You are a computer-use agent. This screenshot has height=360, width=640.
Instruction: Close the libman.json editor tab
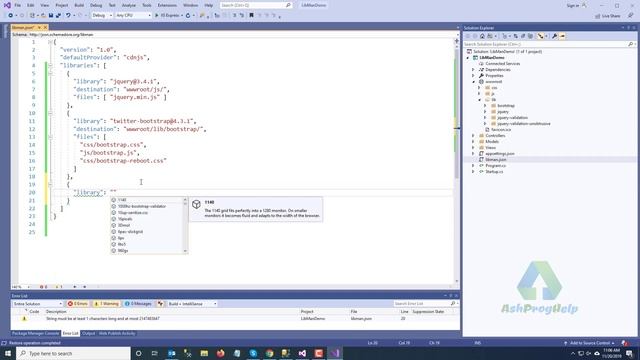pyautogui.click(x=45, y=27)
